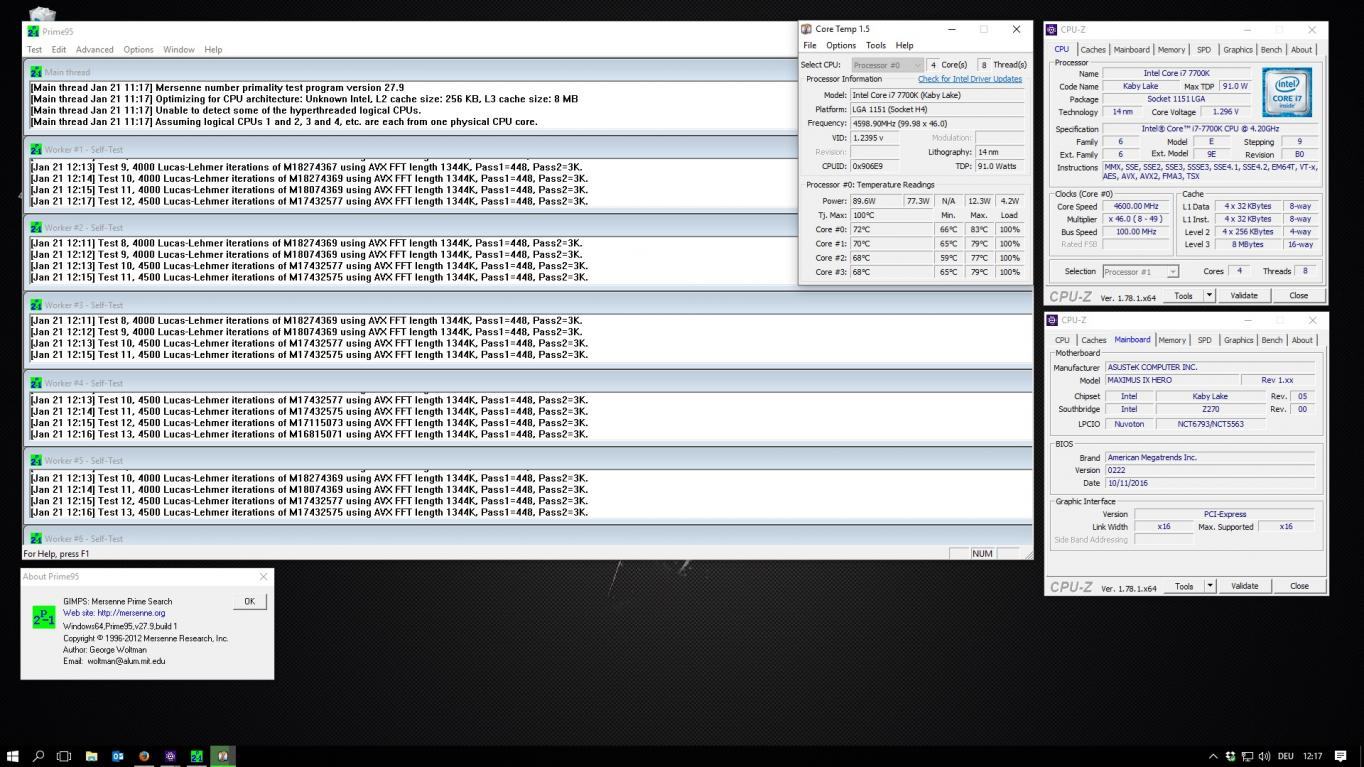Click the Main thread window icon in Prime95
This screenshot has height=767, width=1364.
click(x=36, y=72)
